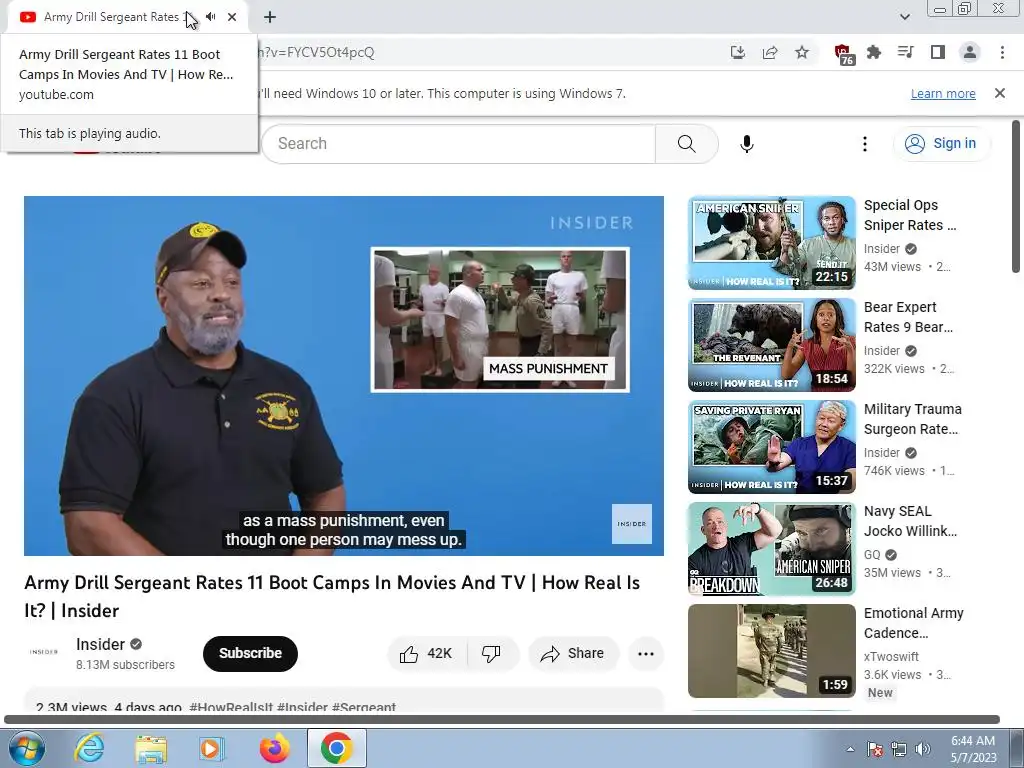This screenshot has height=768, width=1024.
Task: Click the horizontal page scrollbar
Action: (502, 720)
